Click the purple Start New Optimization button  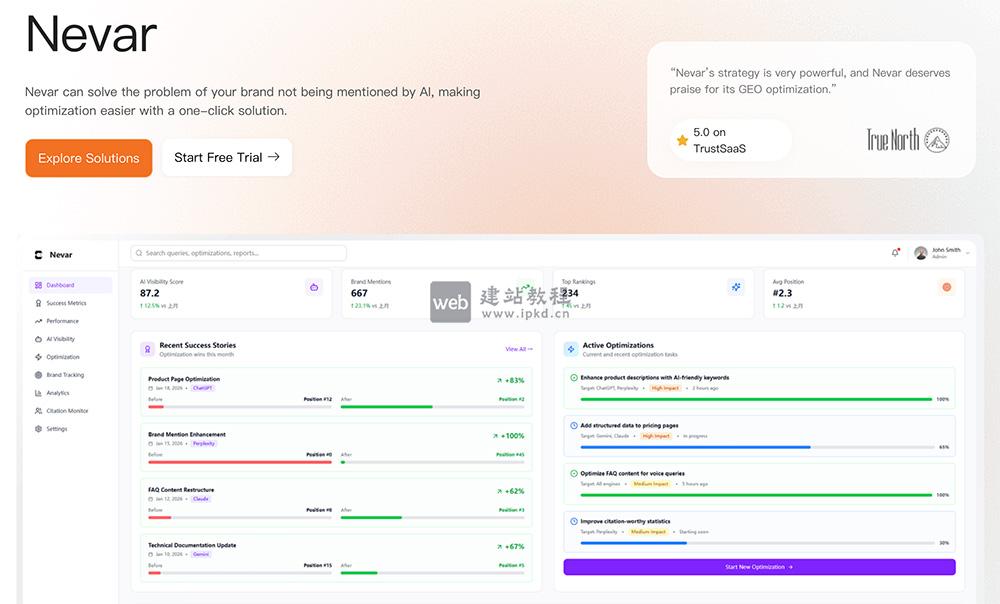759,567
